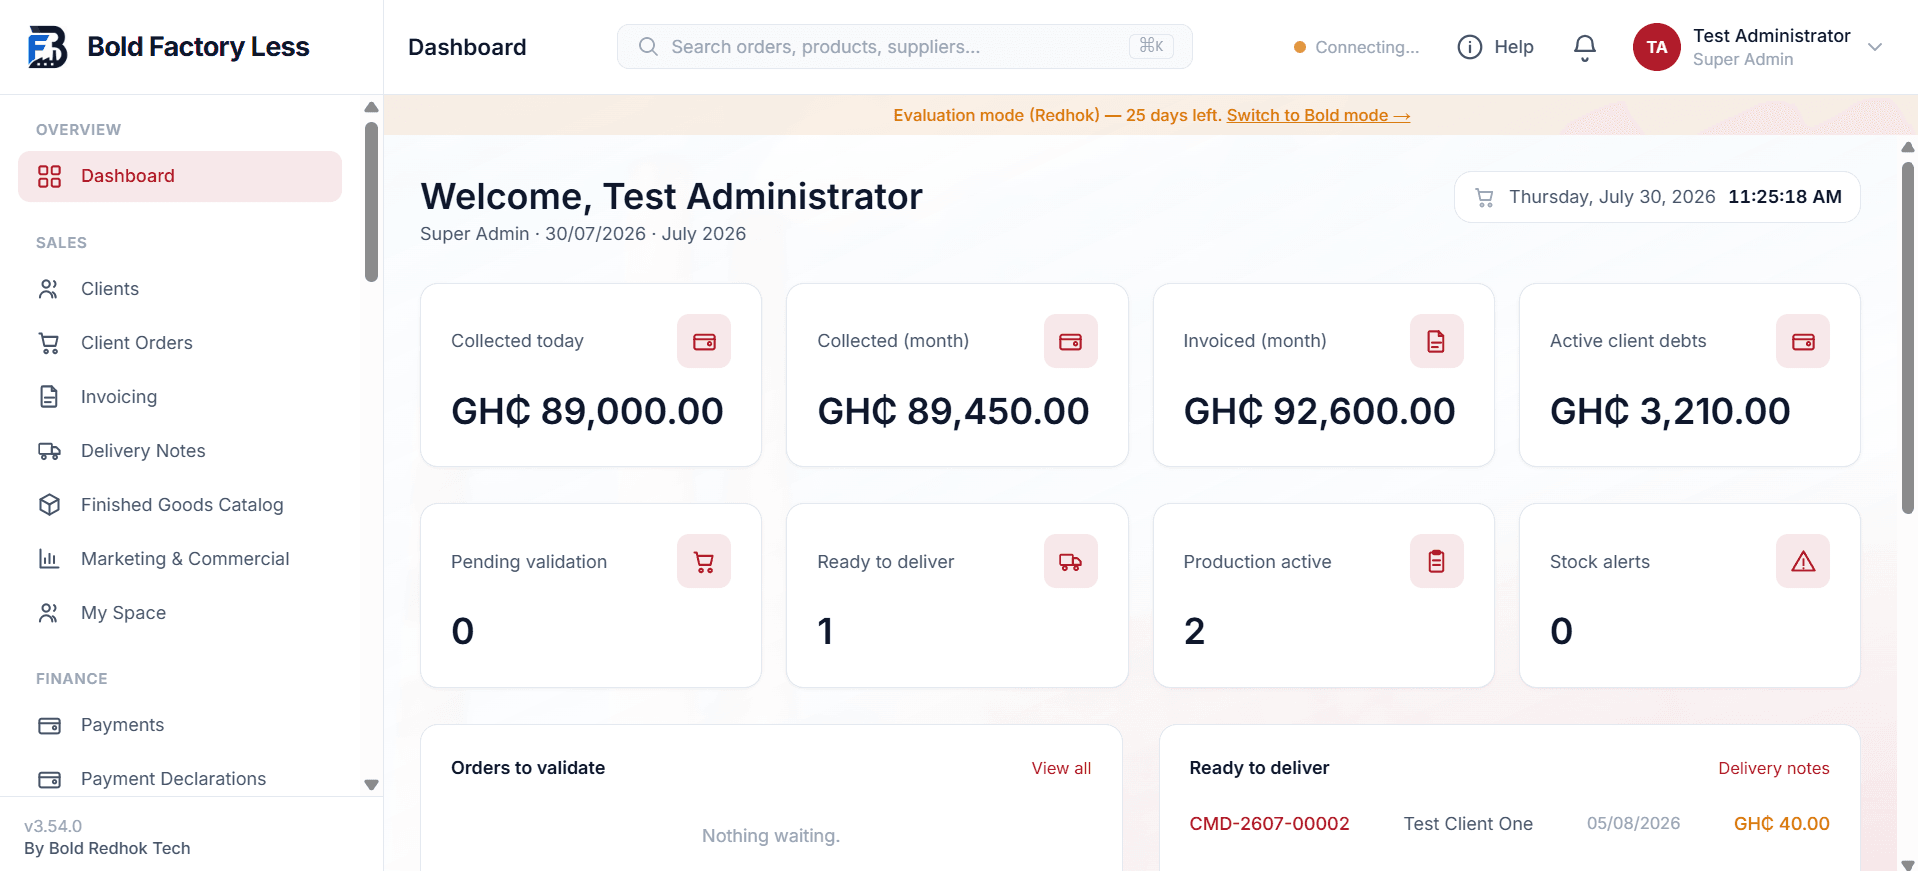
Task: Open the Invoicing section
Action: [x=180, y=397]
